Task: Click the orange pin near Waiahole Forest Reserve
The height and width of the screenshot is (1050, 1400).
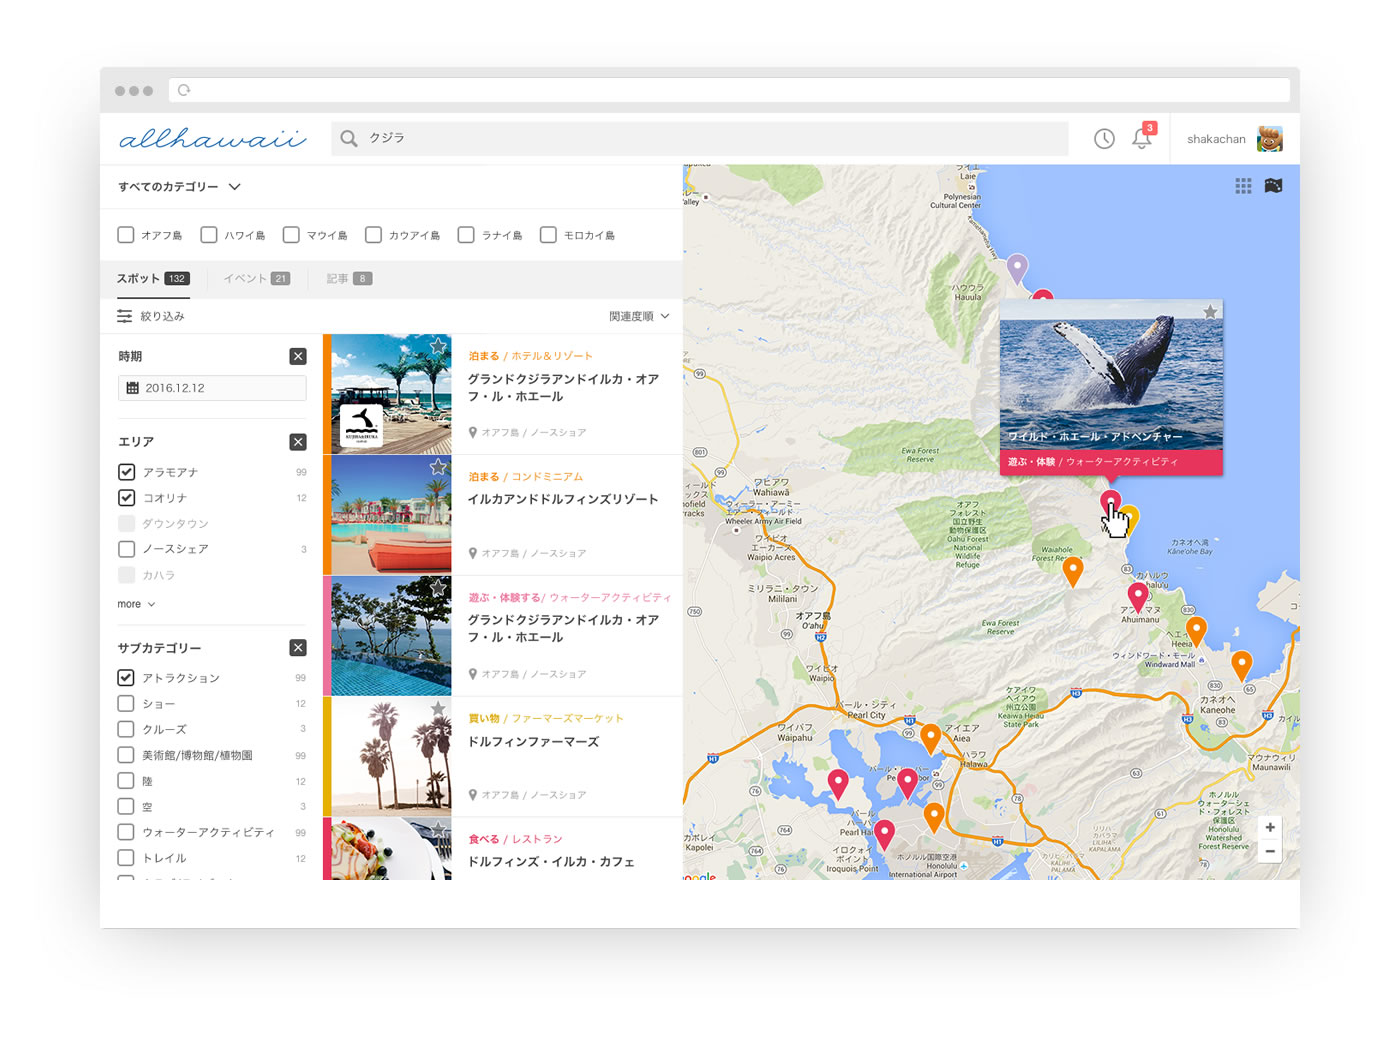Action: (1073, 570)
